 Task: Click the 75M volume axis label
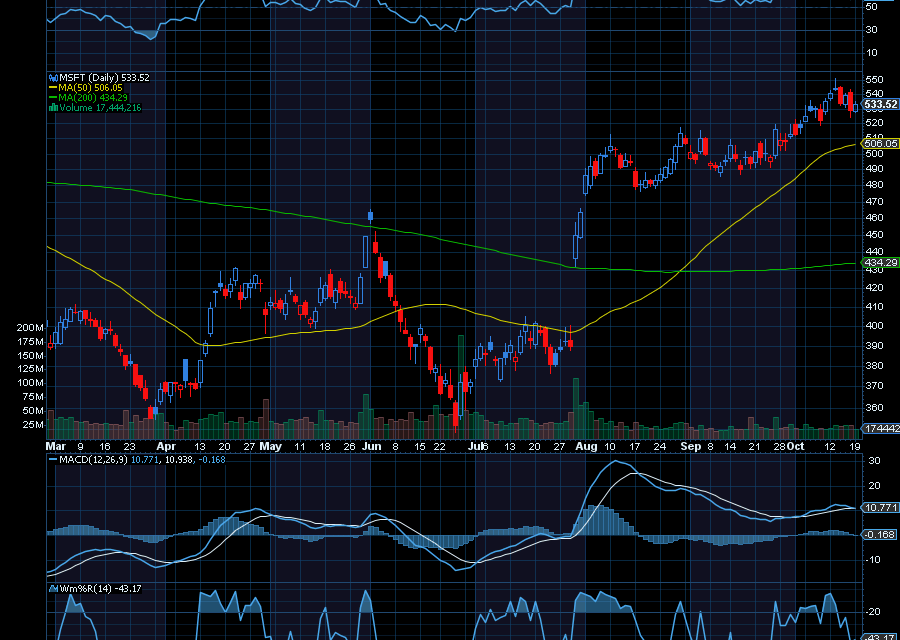(x=33, y=397)
